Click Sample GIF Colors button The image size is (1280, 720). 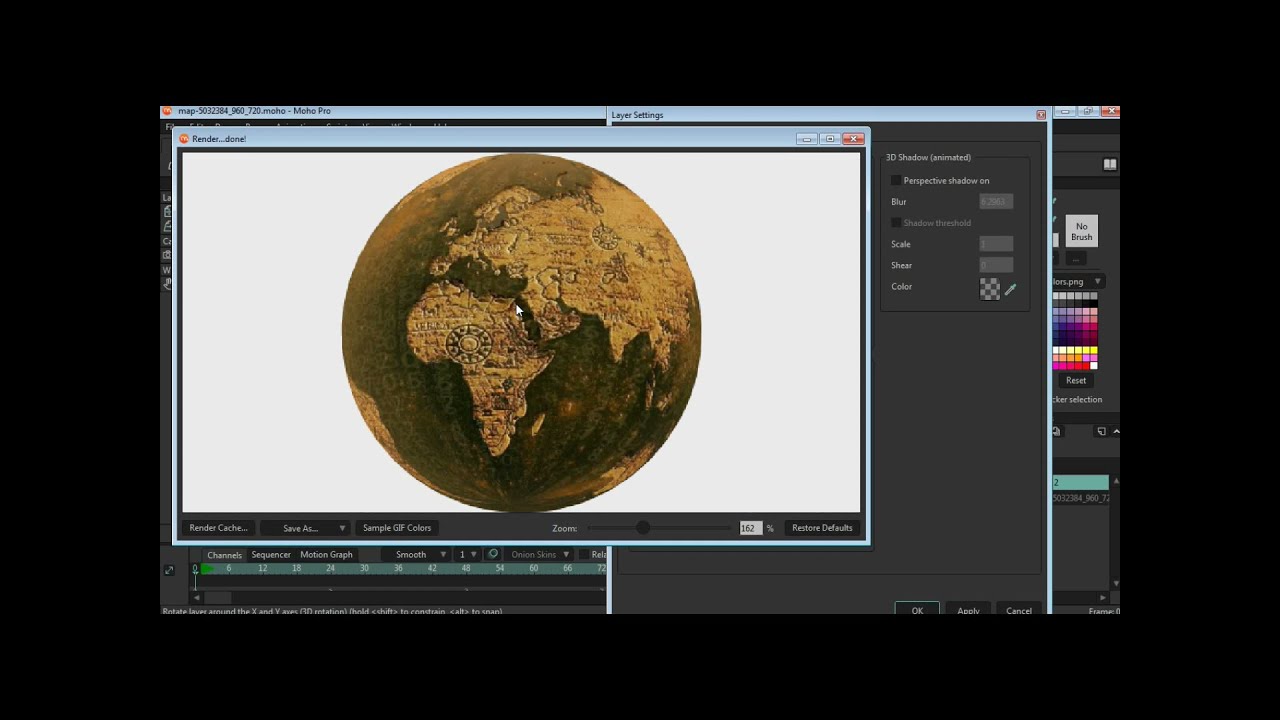pos(397,528)
